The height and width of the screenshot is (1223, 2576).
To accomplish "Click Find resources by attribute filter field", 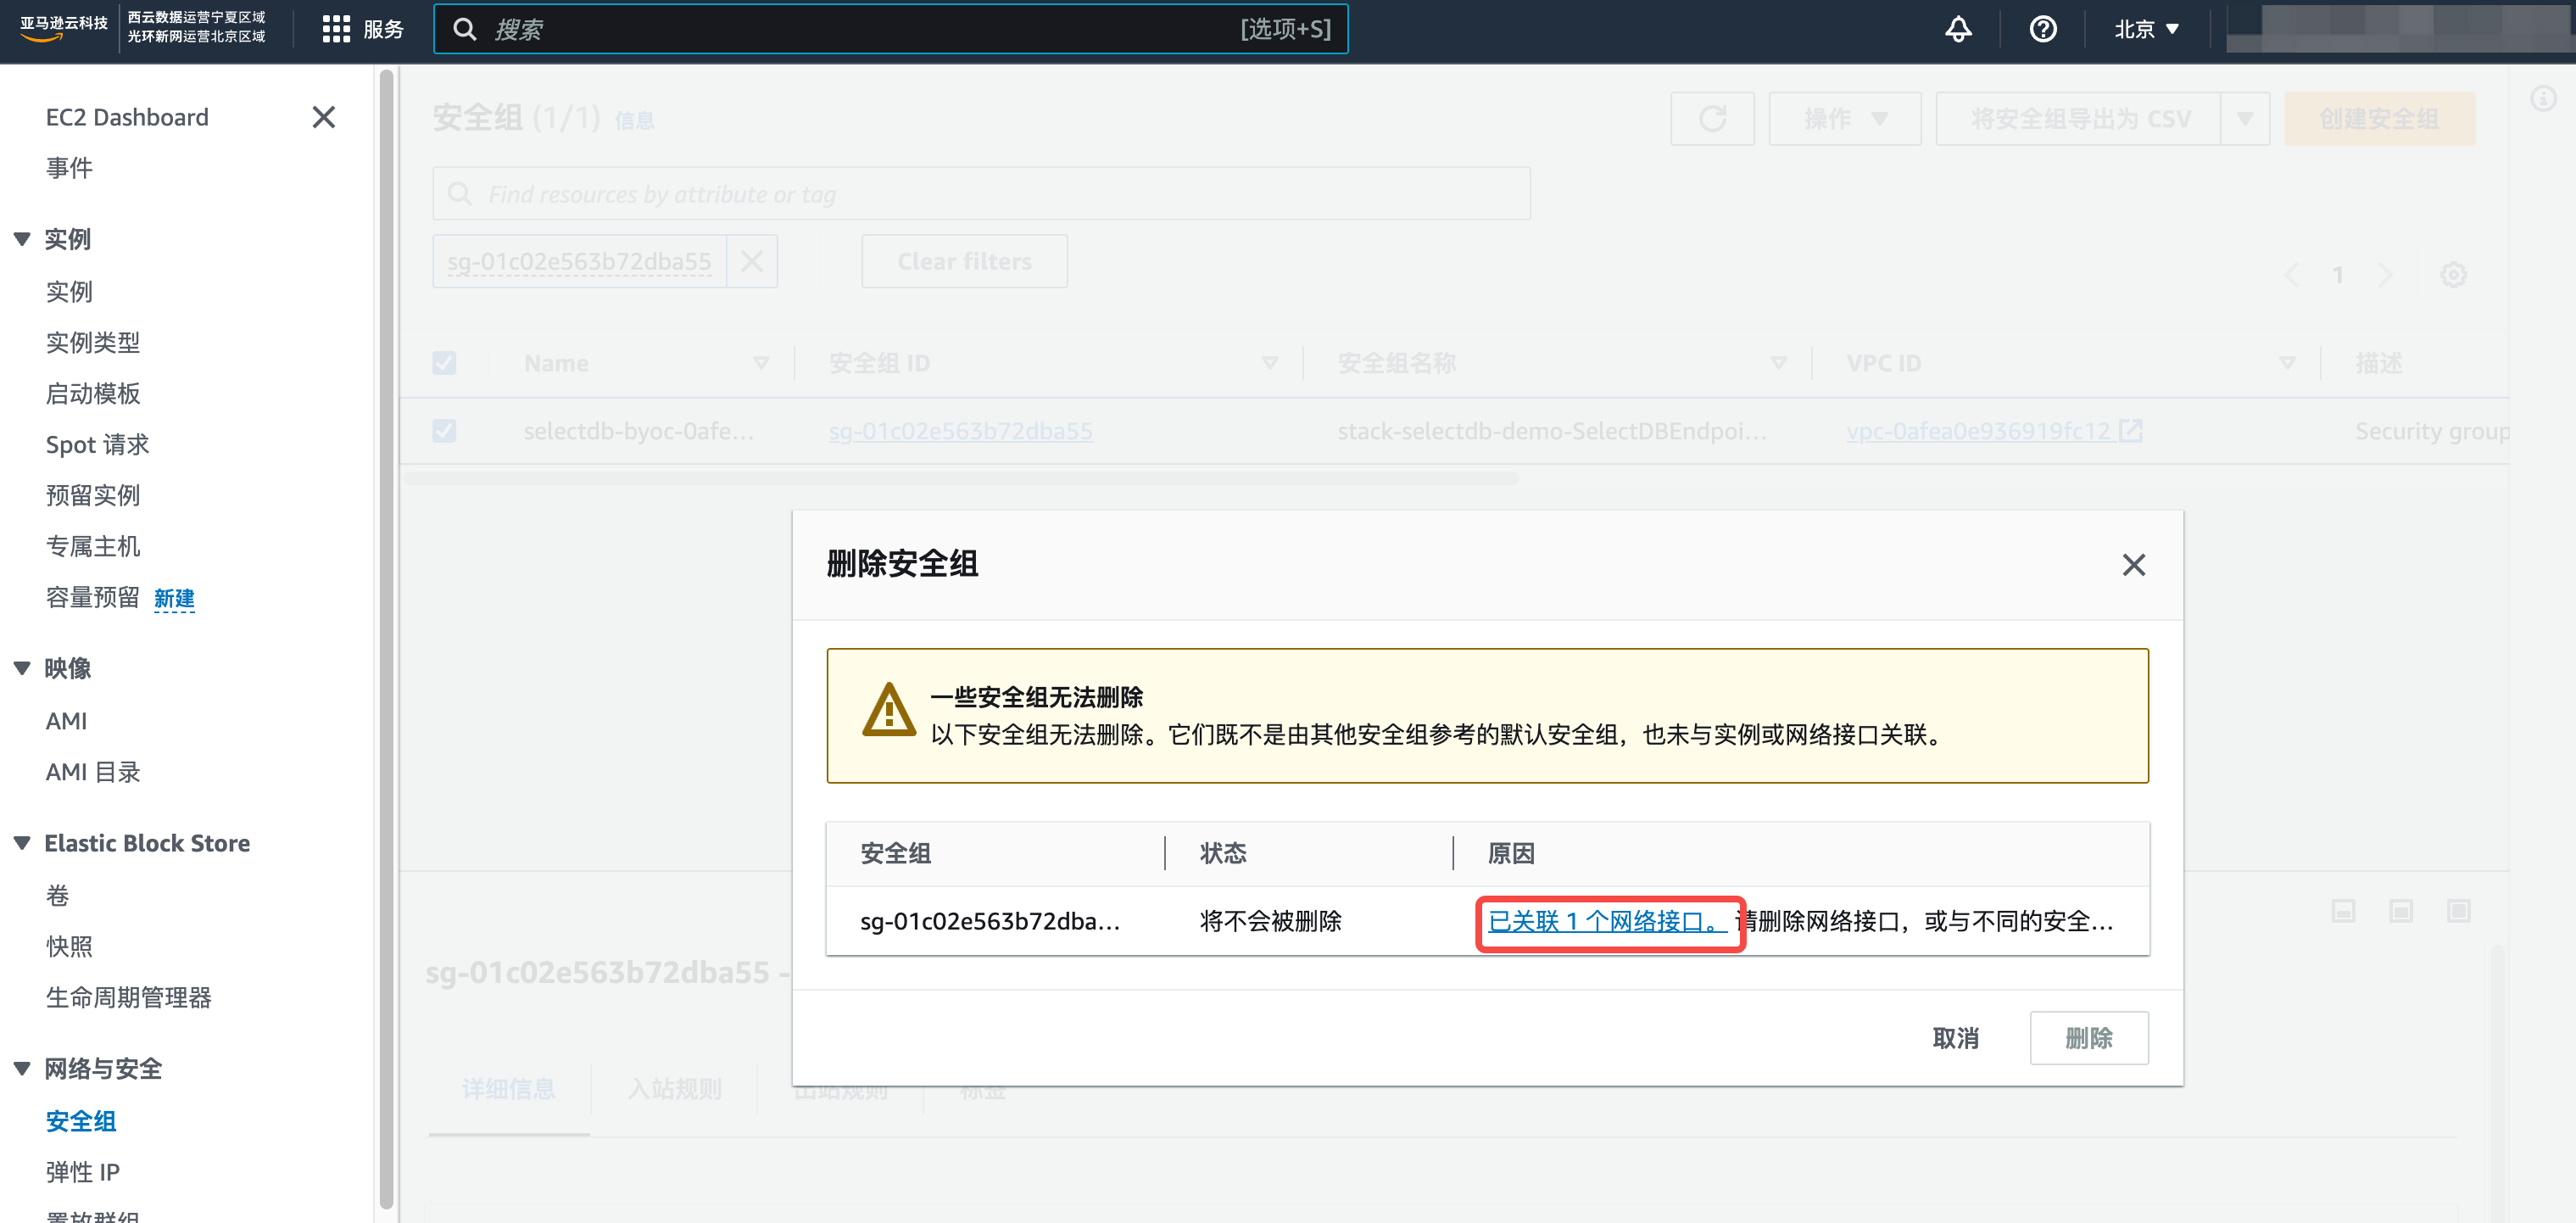I will 981,194.
